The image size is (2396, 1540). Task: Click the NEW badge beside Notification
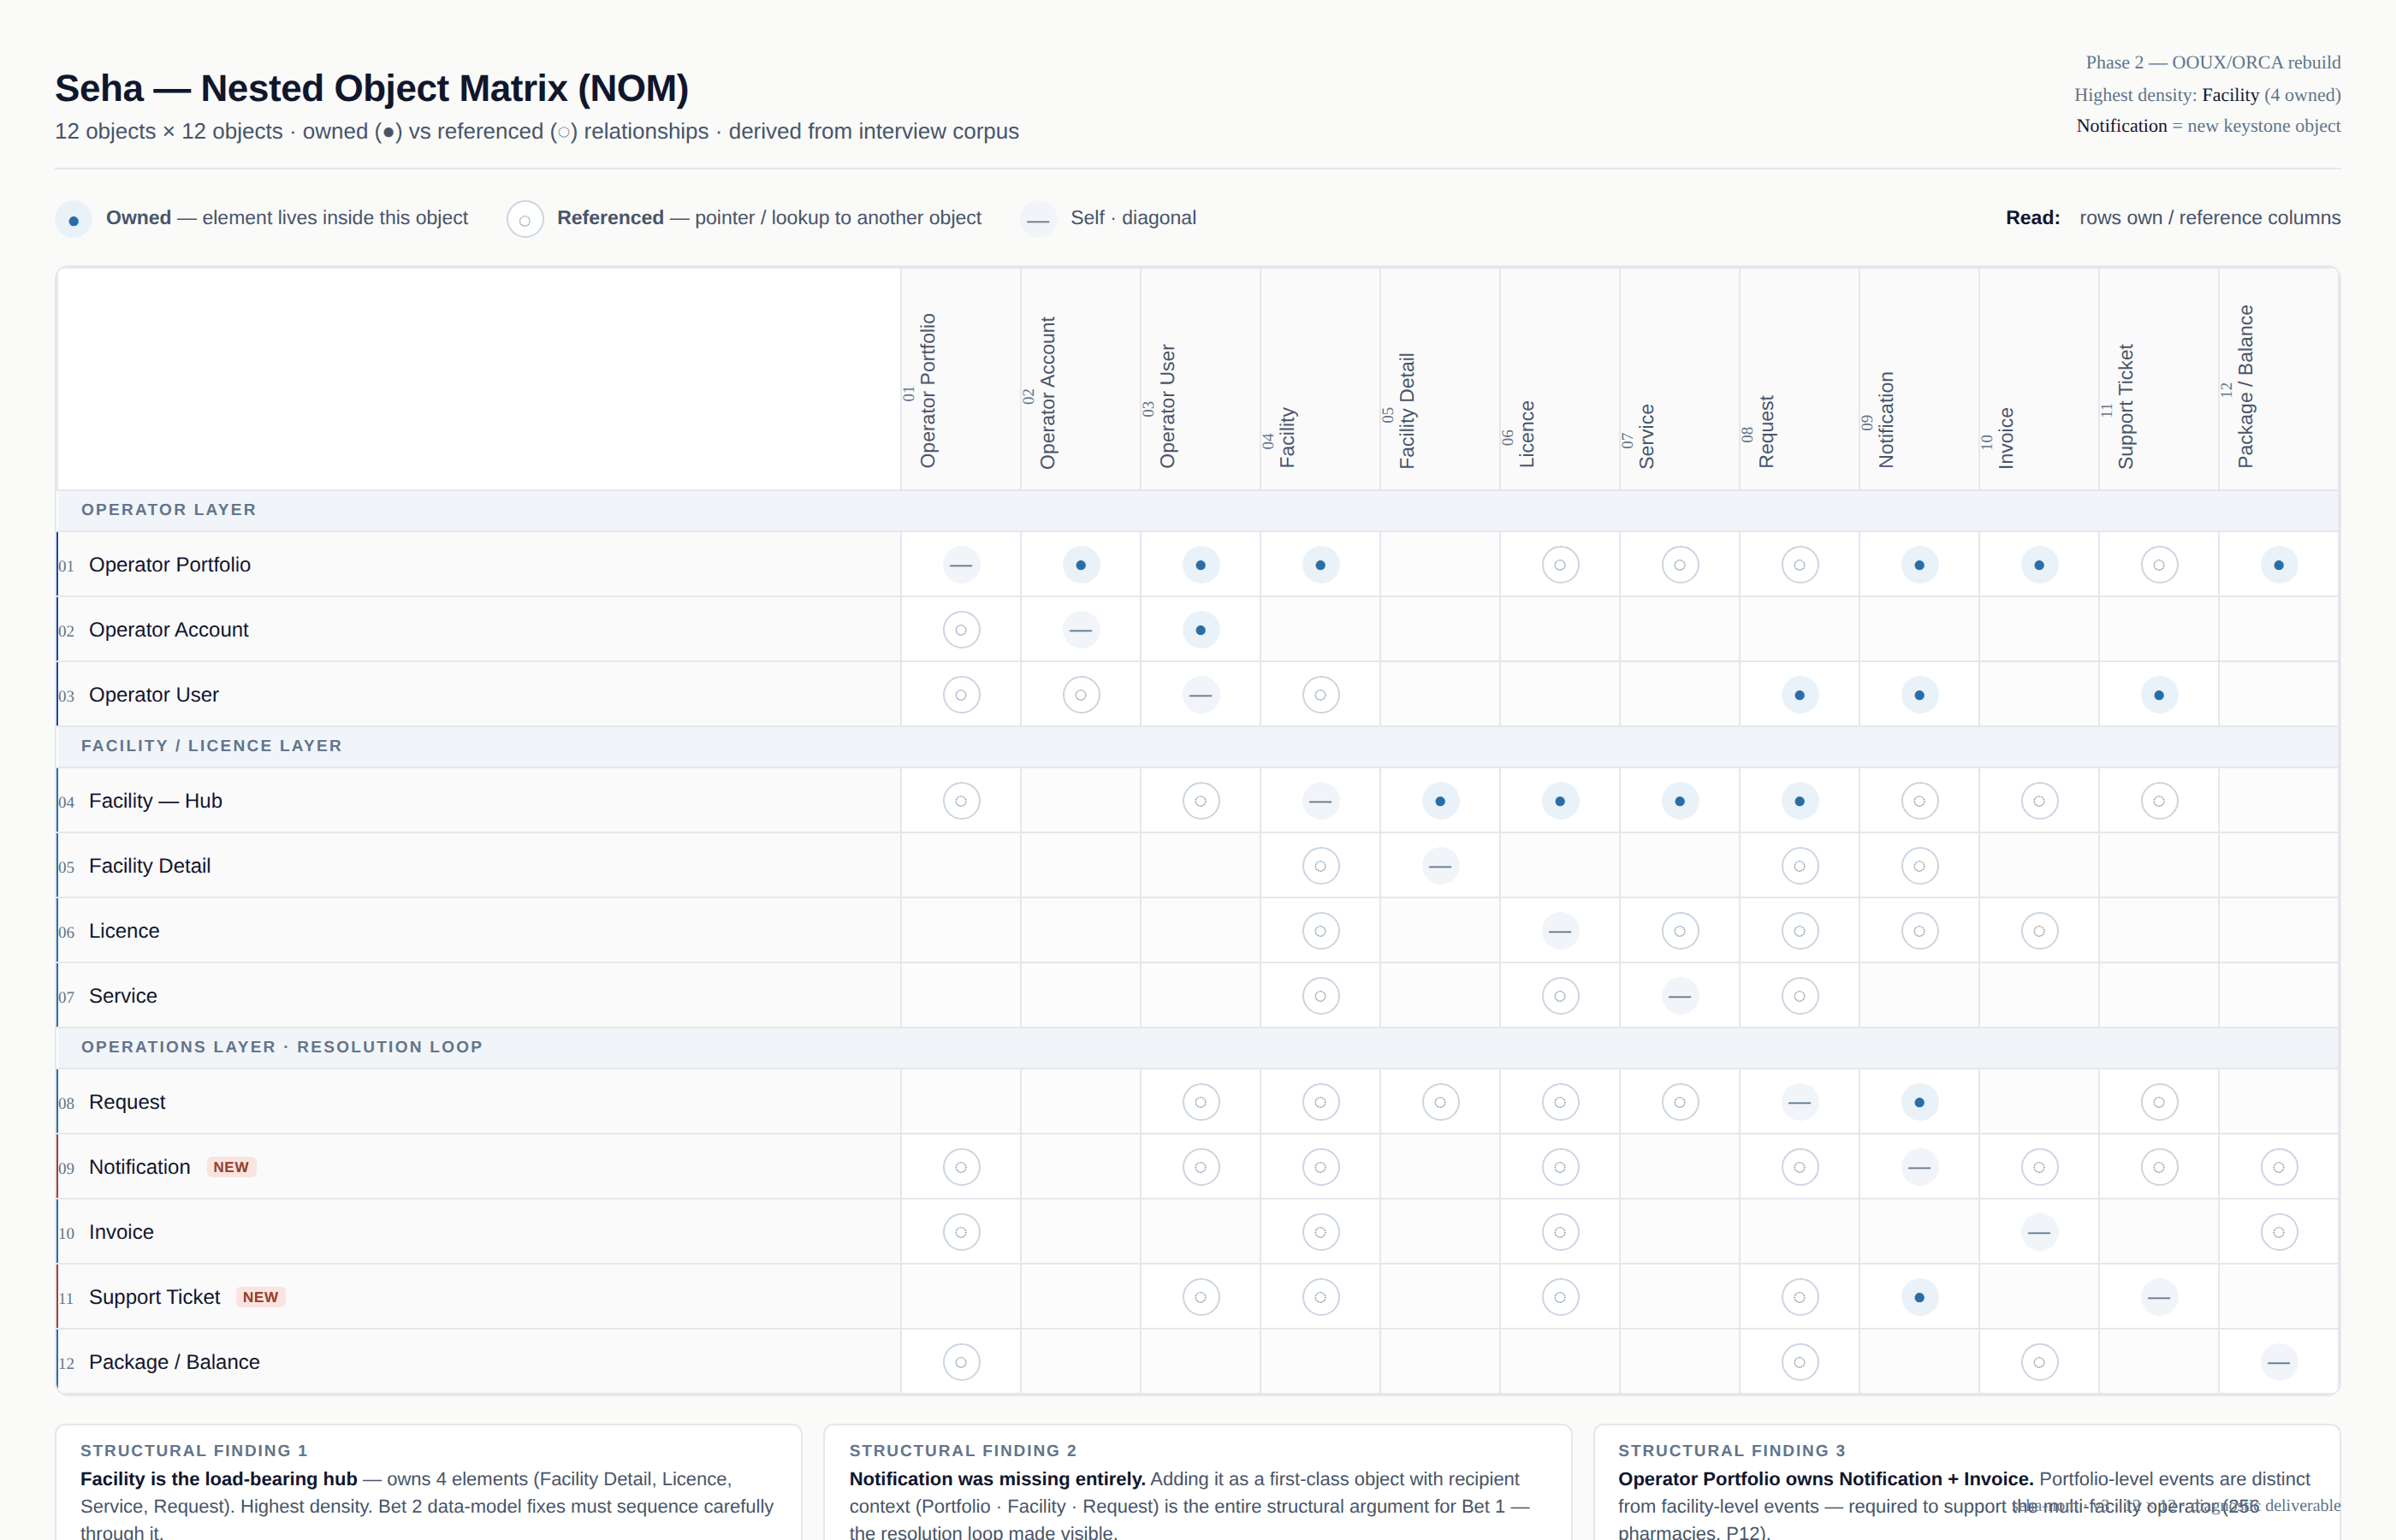[x=231, y=1166]
